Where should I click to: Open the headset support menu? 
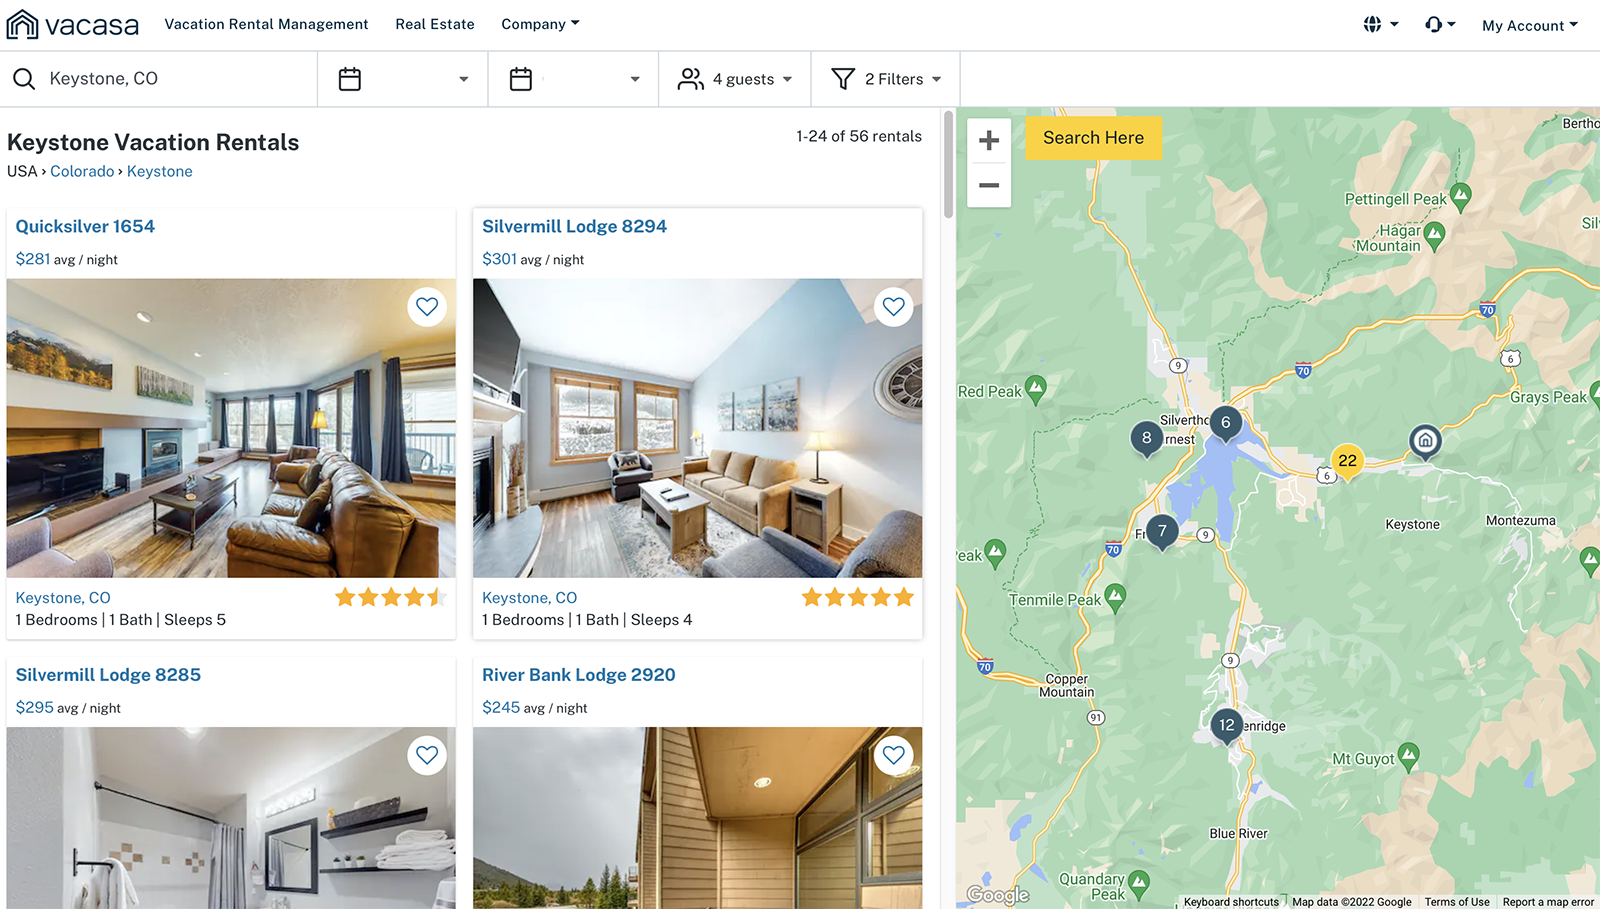point(1439,24)
